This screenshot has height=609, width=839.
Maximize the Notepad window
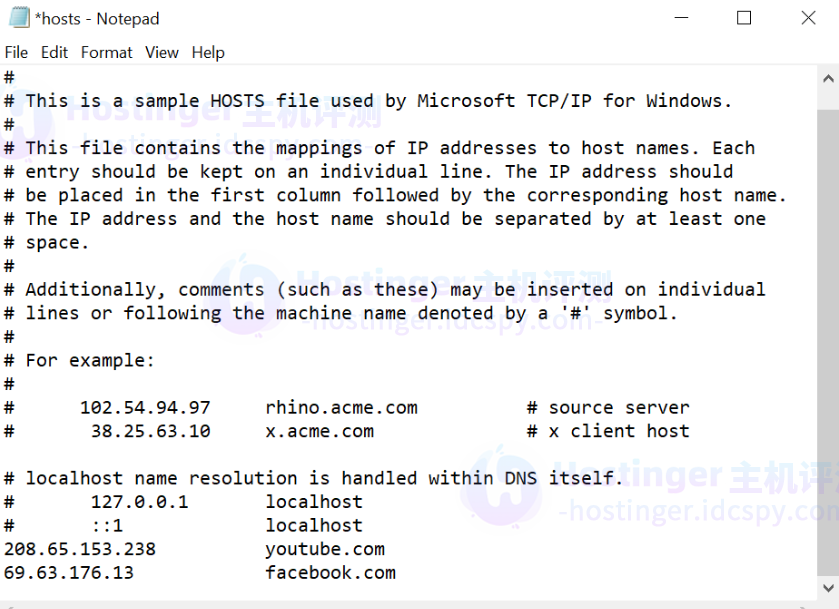[744, 18]
